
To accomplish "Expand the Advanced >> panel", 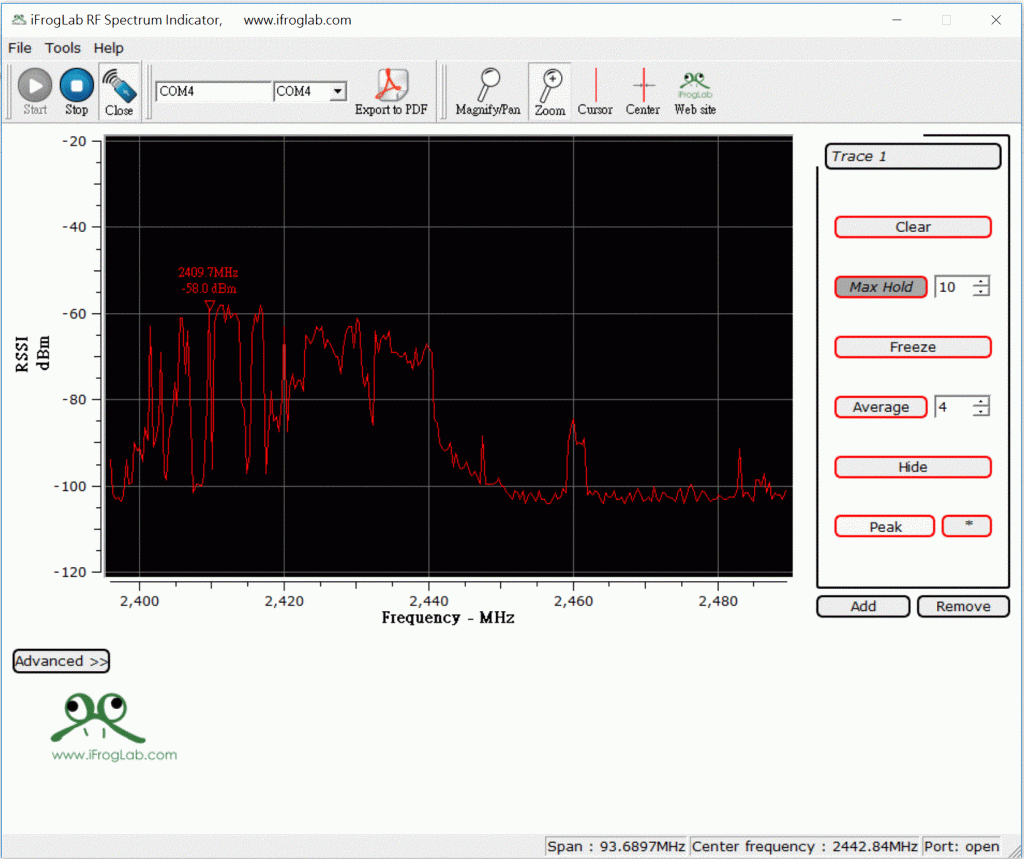I will tap(61, 661).
